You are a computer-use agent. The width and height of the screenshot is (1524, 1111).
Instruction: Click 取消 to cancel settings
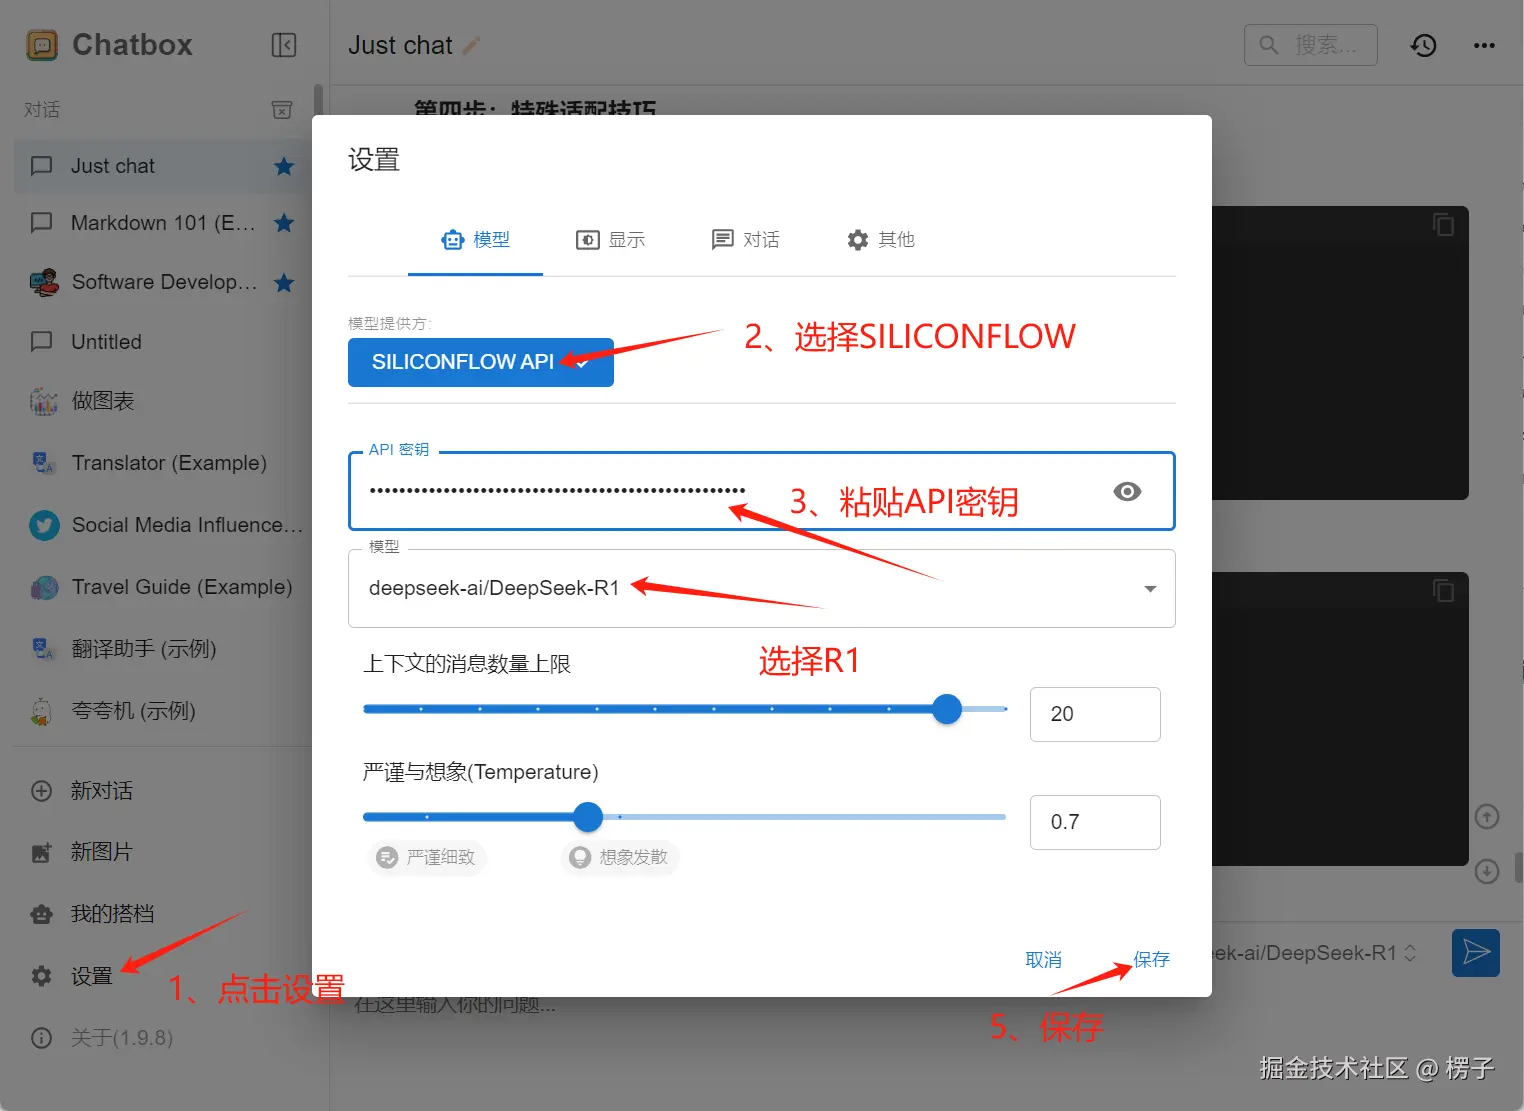point(1043,960)
